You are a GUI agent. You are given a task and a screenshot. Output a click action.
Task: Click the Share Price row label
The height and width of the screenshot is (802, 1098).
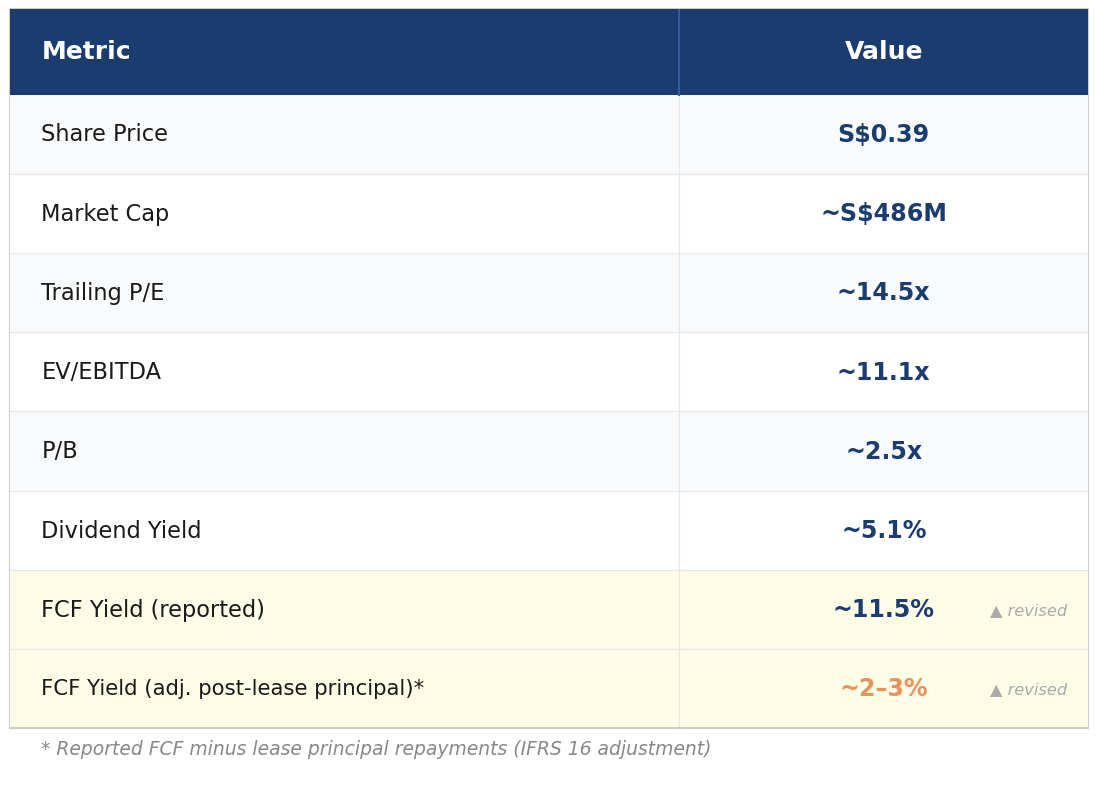pyautogui.click(x=104, y=133)
